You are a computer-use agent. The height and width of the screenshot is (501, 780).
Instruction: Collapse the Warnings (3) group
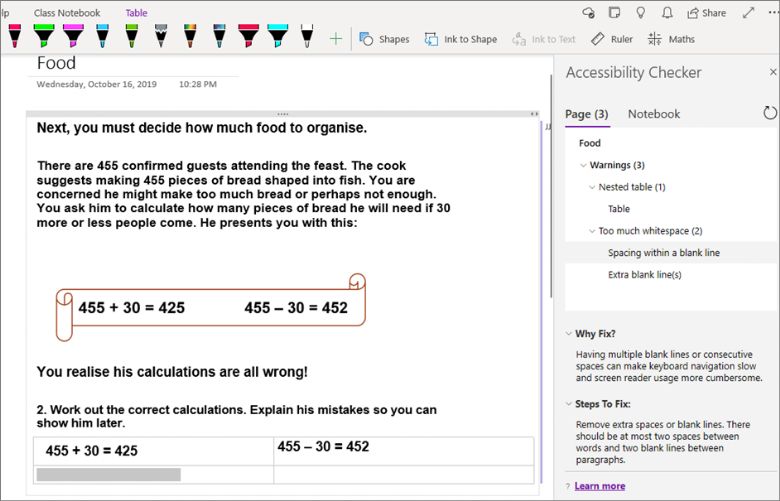tap(584, 165)
